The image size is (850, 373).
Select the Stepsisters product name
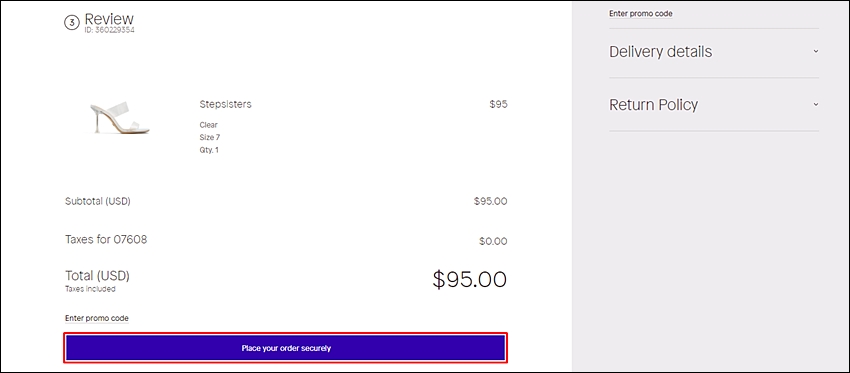pyautogui.click(x=225, y=104)
